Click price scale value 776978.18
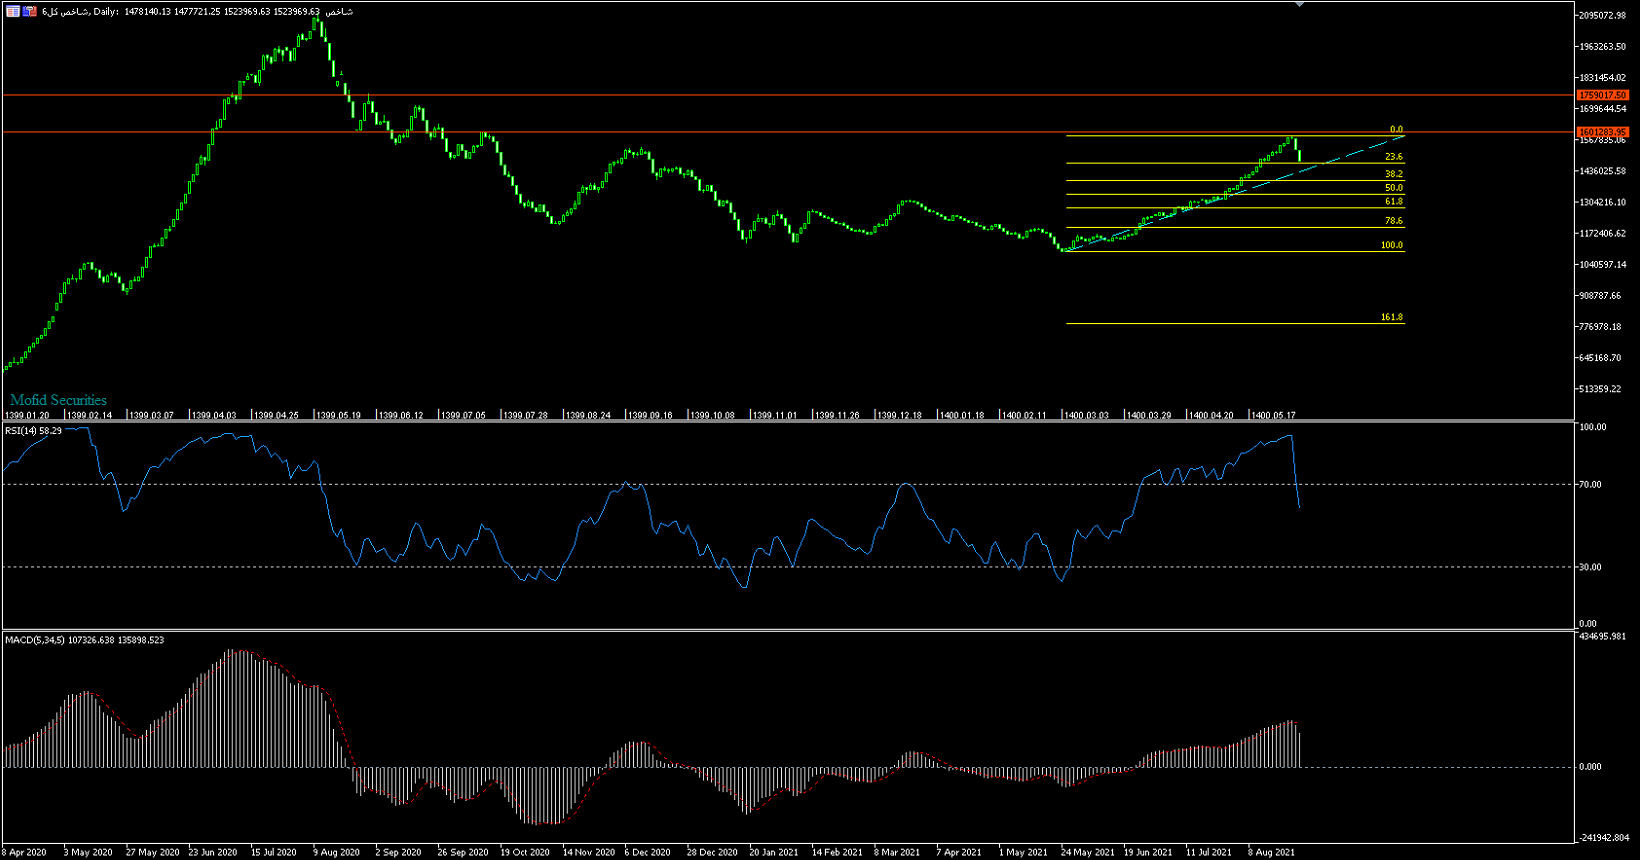 click(x=1601, y=327)
